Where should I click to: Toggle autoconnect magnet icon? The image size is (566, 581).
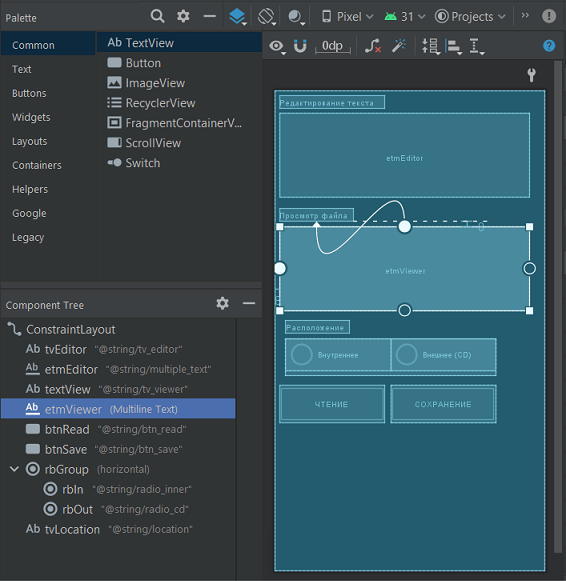(300, 46)
